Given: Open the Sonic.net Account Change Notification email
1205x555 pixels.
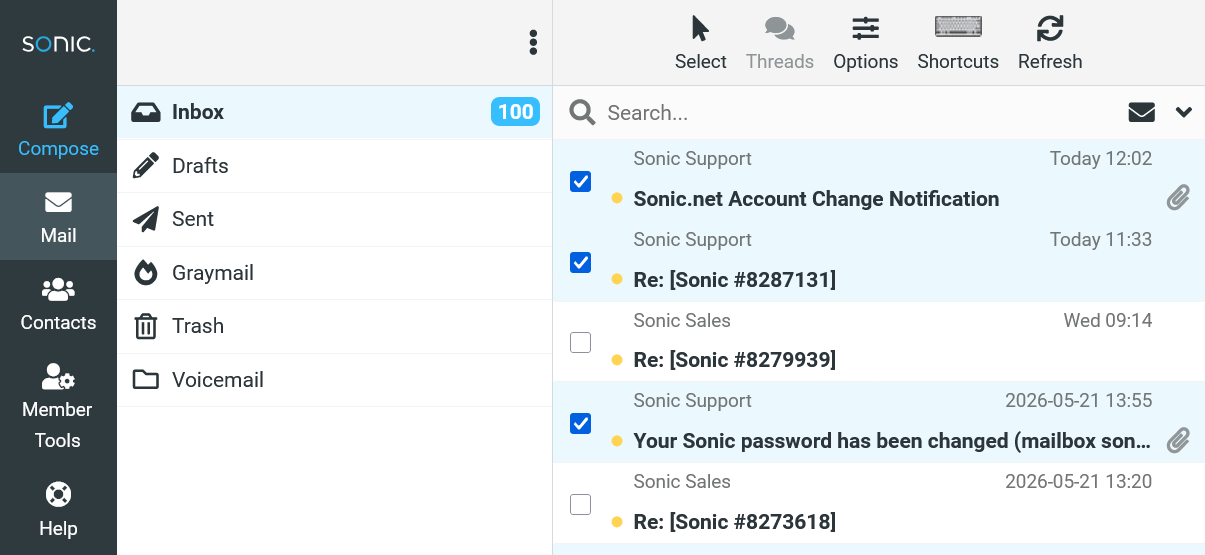Looking at the screenshot, I should click(x=816, y=199).
